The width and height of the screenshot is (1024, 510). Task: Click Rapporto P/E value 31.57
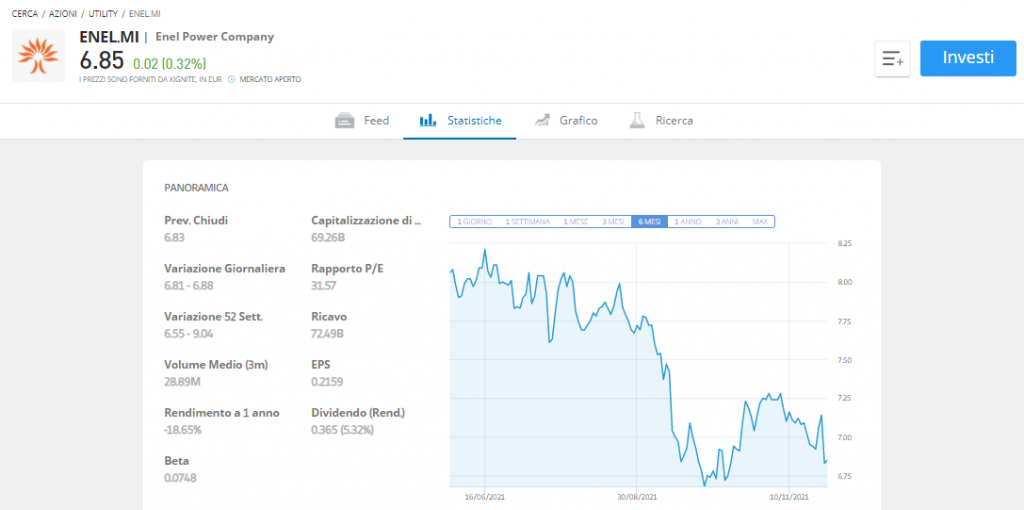point(323,286)
